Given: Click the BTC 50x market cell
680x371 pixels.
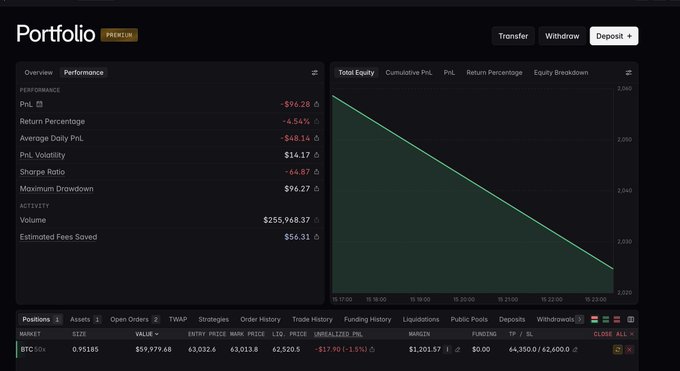Looking at the screenshot, I should click(33, 349).
